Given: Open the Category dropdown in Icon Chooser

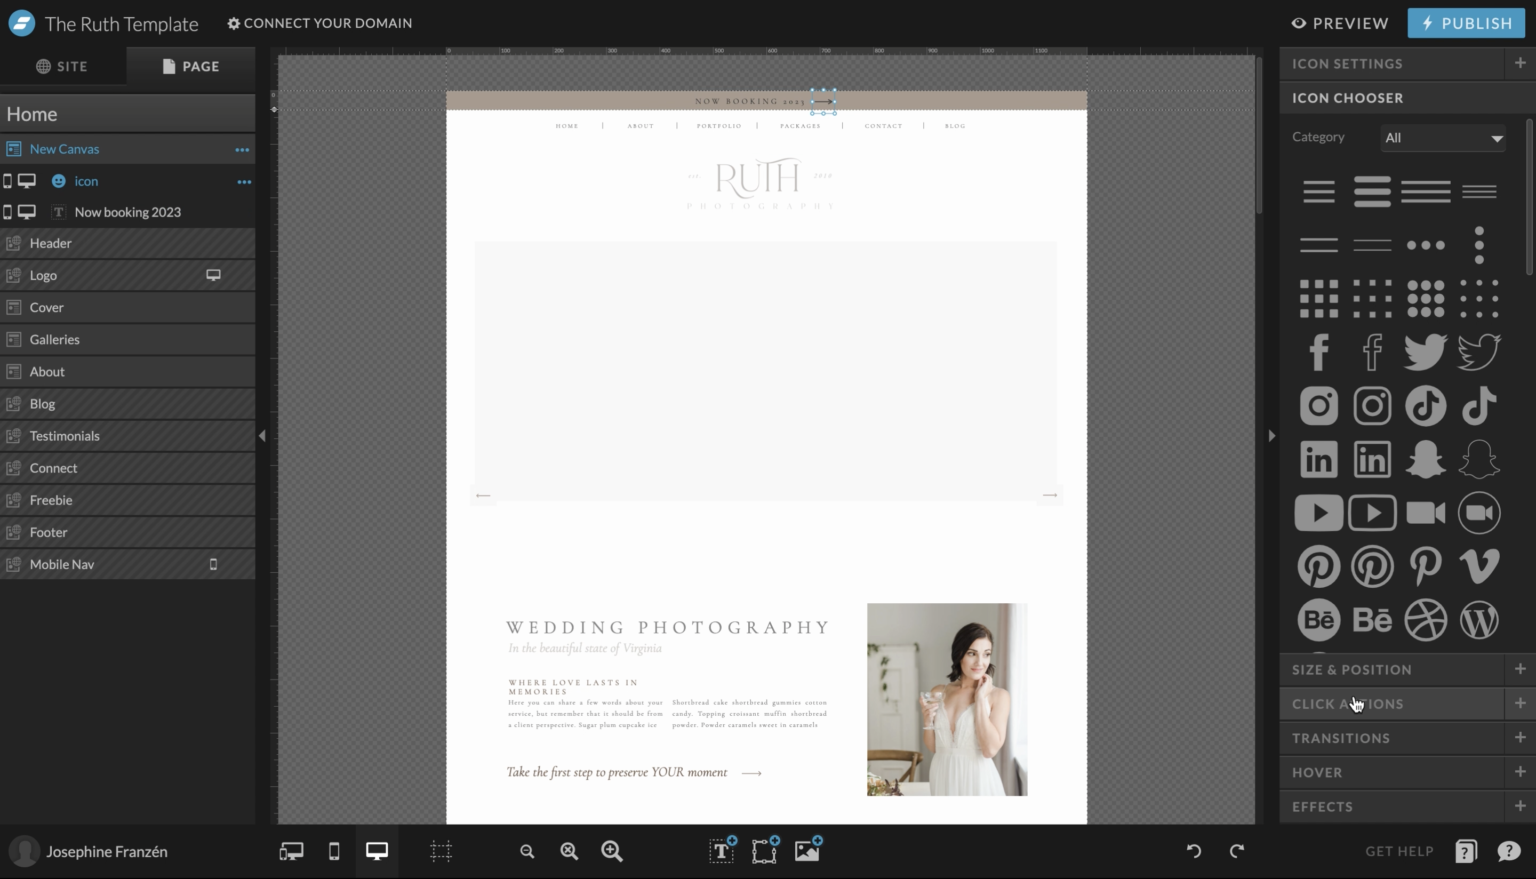Looking at the screenshot, I should coord(1441,138).
